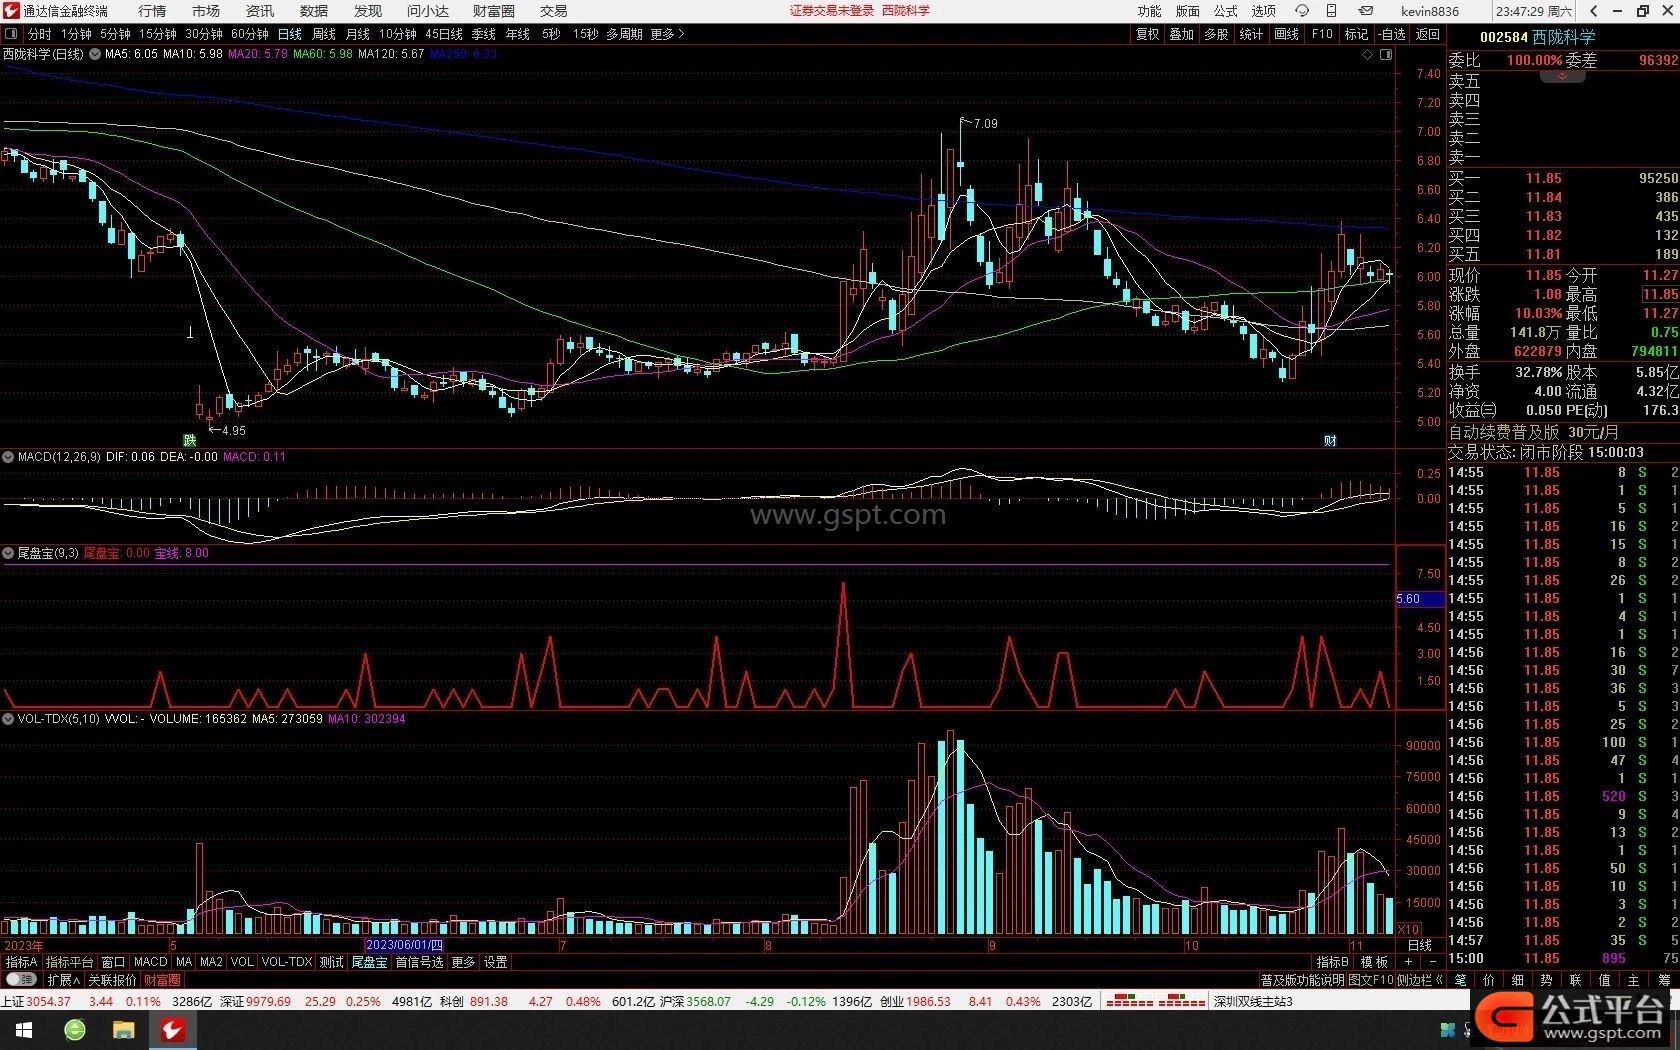Screen dimensions: 1680x1050
Task: Open the 市场 menu
Action: pyautogui.click(x=206, y=11)
